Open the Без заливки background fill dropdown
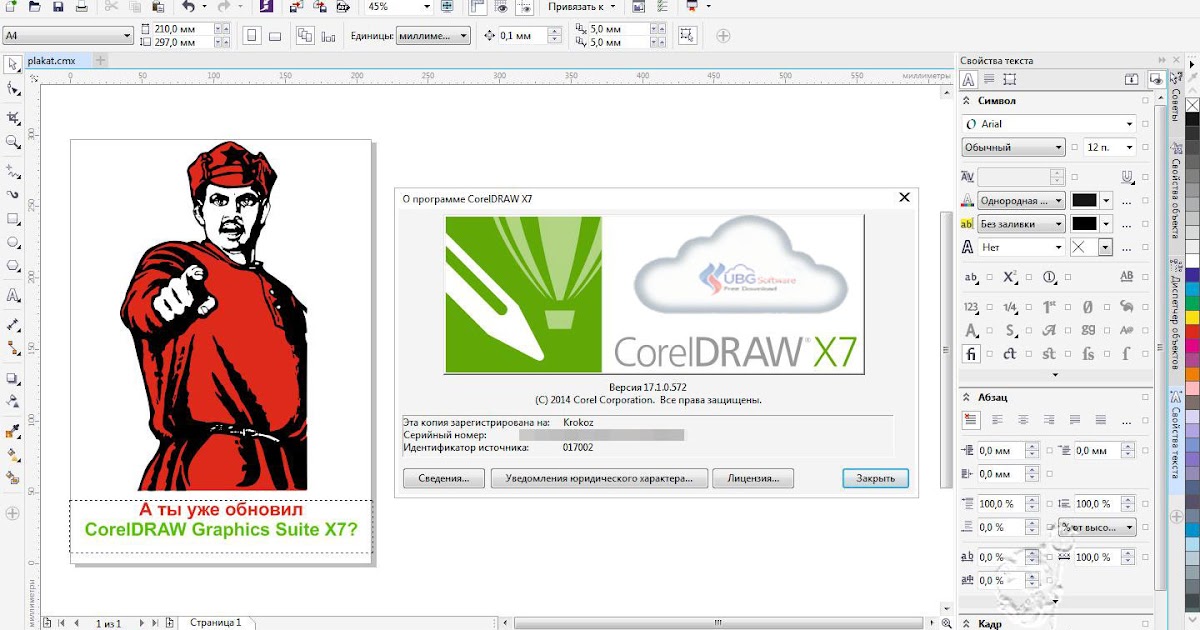Screen dimensions: 1200x630 click(x=1058, y=224)
